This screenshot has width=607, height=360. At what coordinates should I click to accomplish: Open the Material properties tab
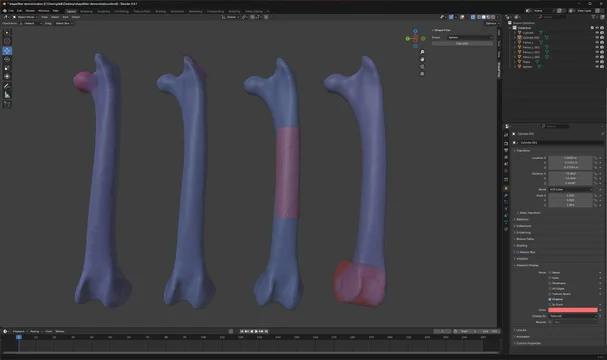click(x=506, y=229)
